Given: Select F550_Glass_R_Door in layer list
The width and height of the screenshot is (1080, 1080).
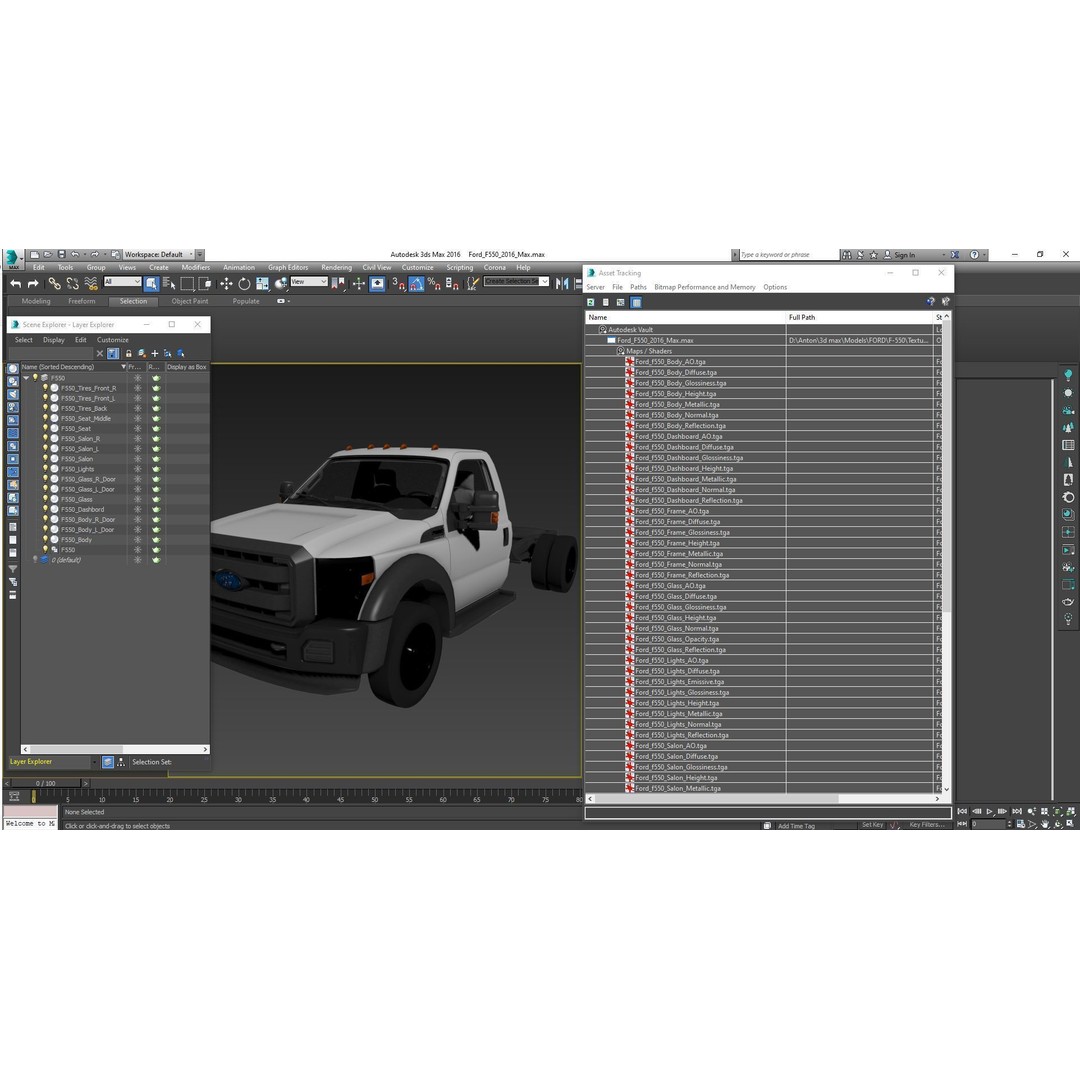Looking at the screenshot, I should 88,479.
